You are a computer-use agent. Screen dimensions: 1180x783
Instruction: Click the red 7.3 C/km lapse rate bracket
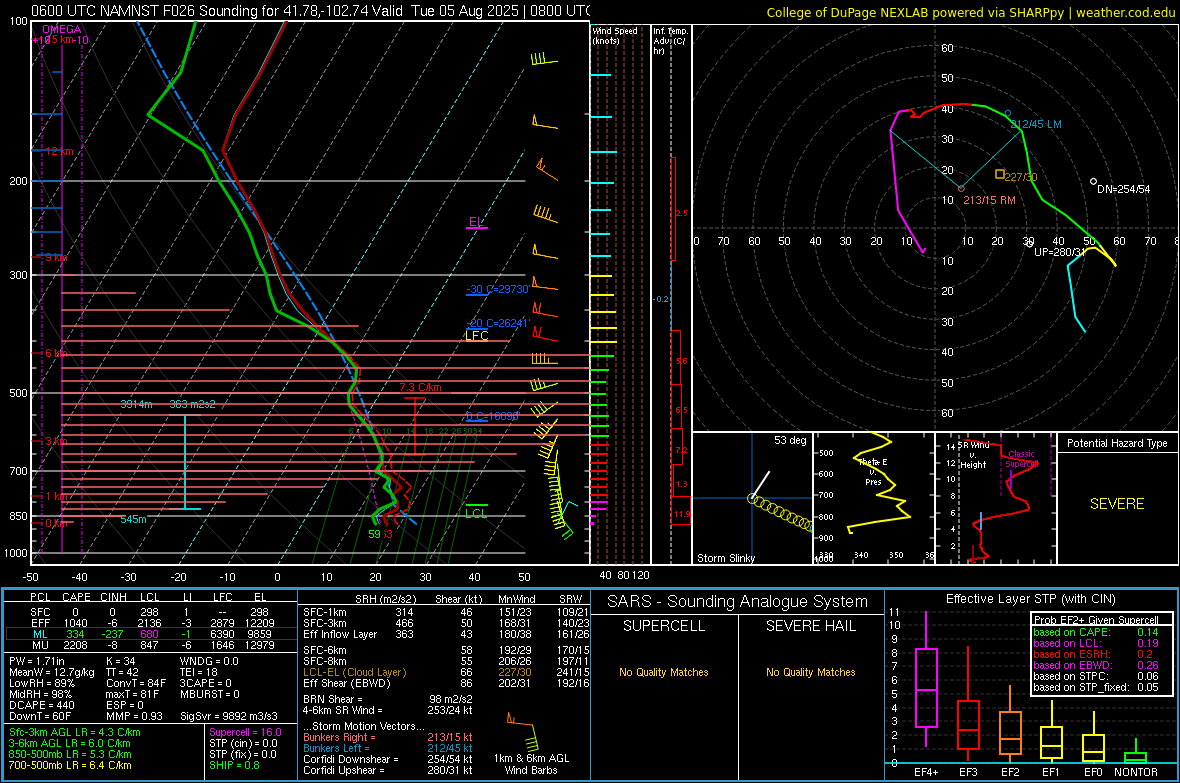415,425
